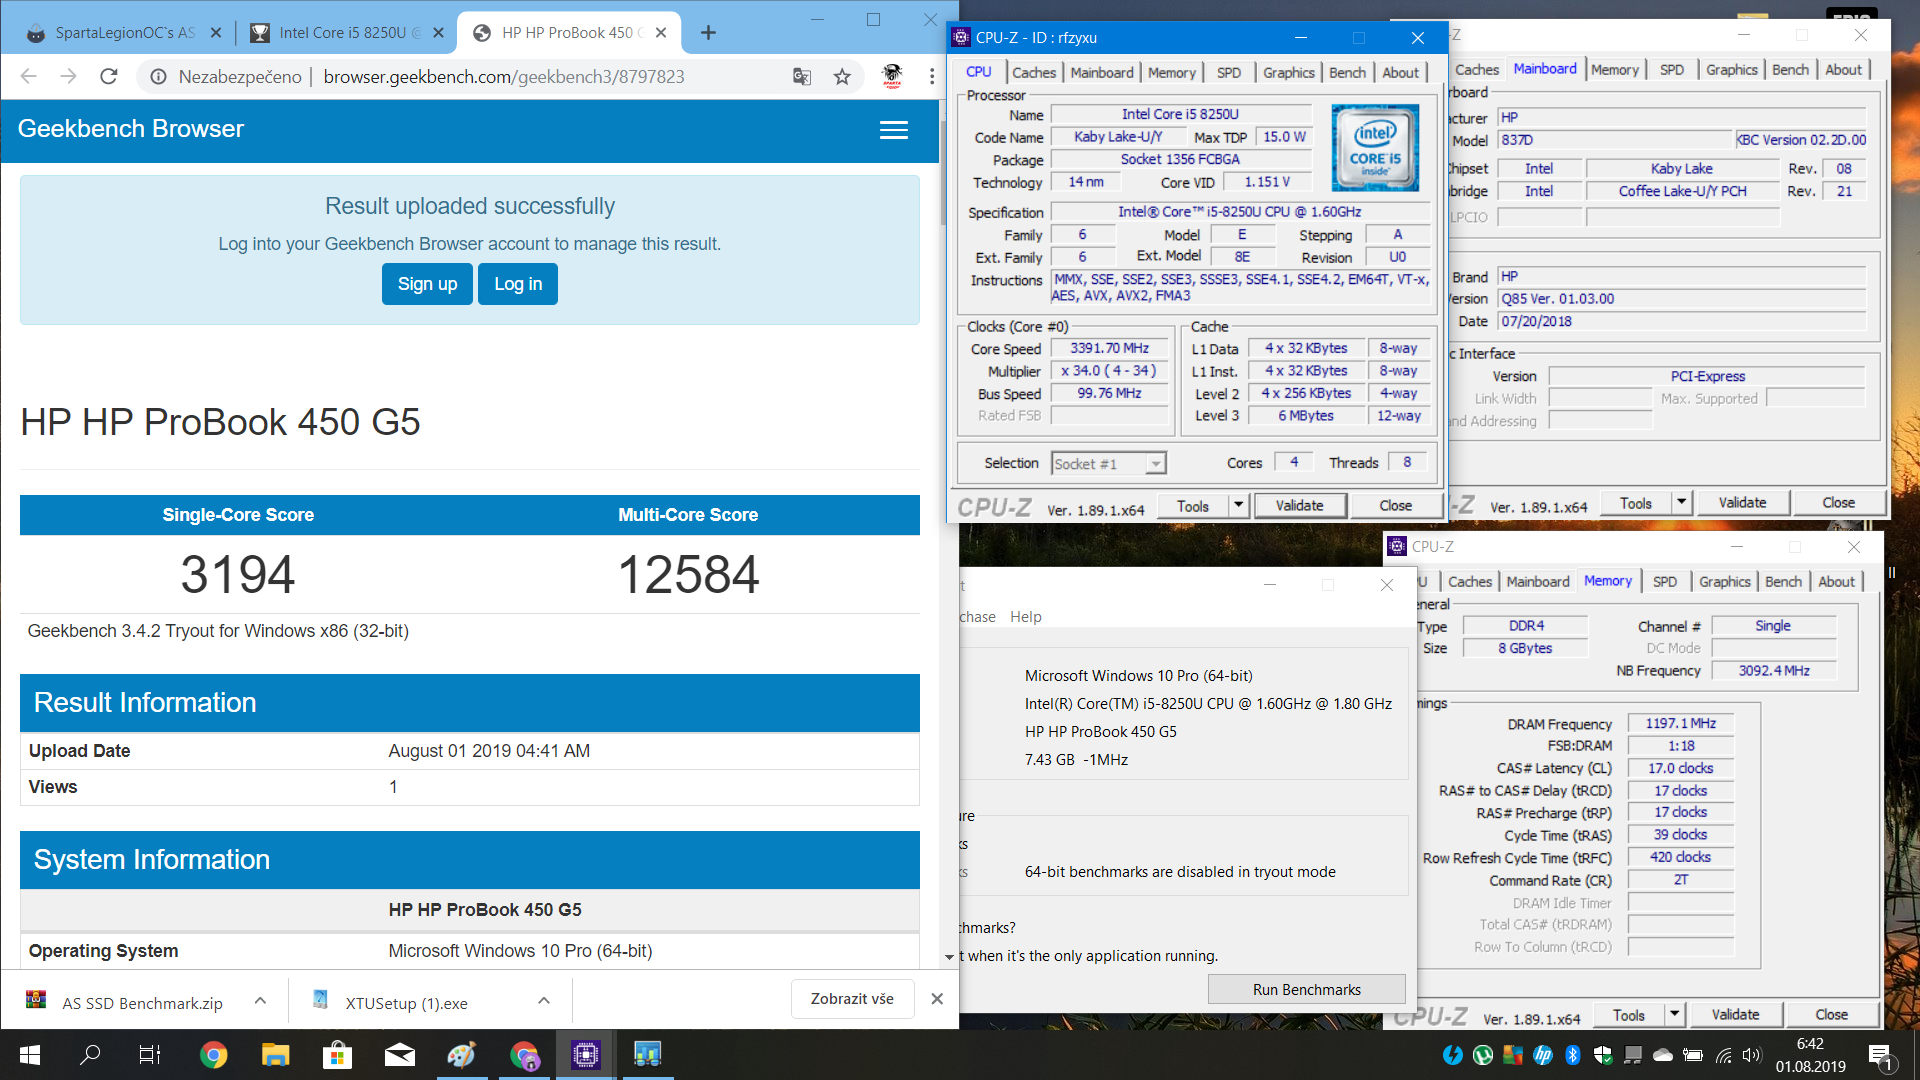
Task: Open the Bench tab in front CPU-Z
Action: click(x=1347, y=72)
